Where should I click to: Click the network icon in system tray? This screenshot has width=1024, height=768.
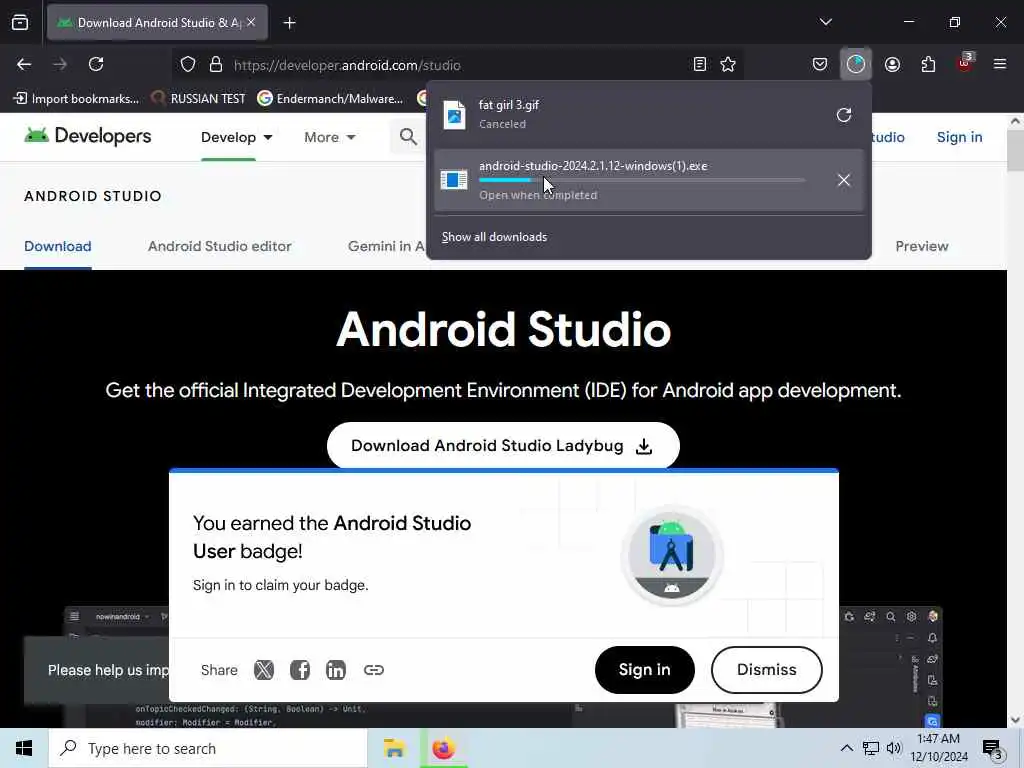coord(871,748)
